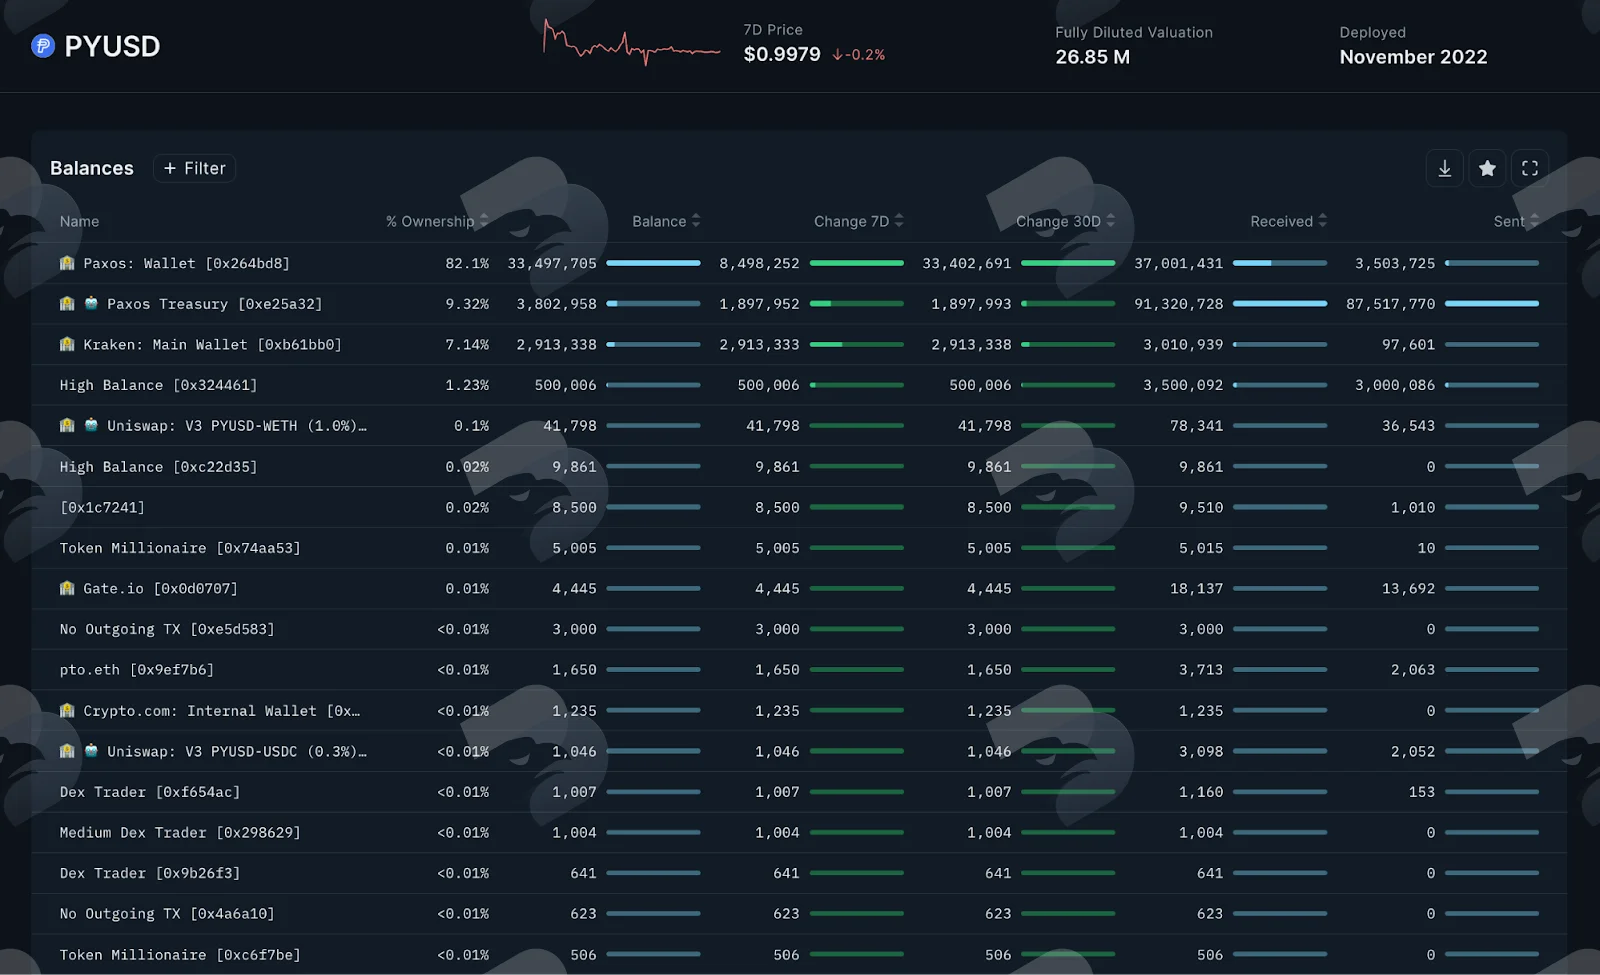Open Token Millionaire [0x74aa53] address

180,548
